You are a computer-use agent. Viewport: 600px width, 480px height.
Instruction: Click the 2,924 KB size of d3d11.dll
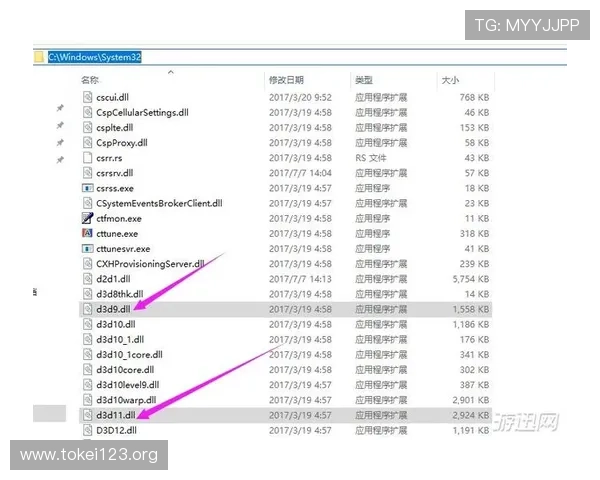coord(471,415)
